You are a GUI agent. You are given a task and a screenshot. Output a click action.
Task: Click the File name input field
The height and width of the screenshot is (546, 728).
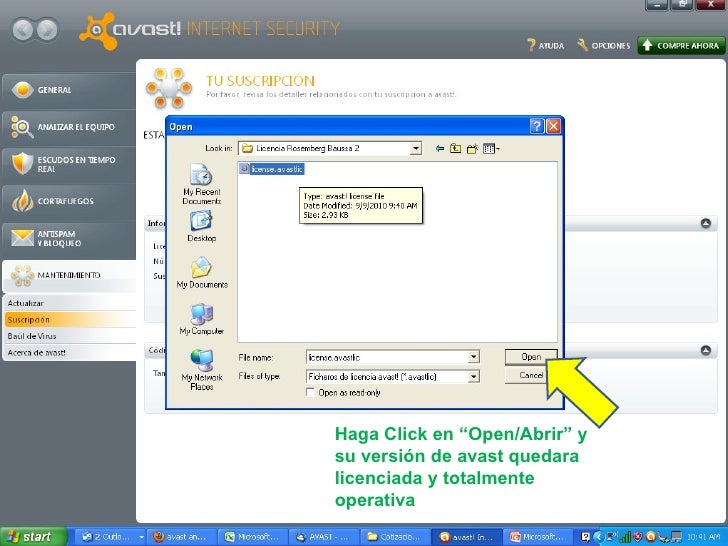pos(387,357)
